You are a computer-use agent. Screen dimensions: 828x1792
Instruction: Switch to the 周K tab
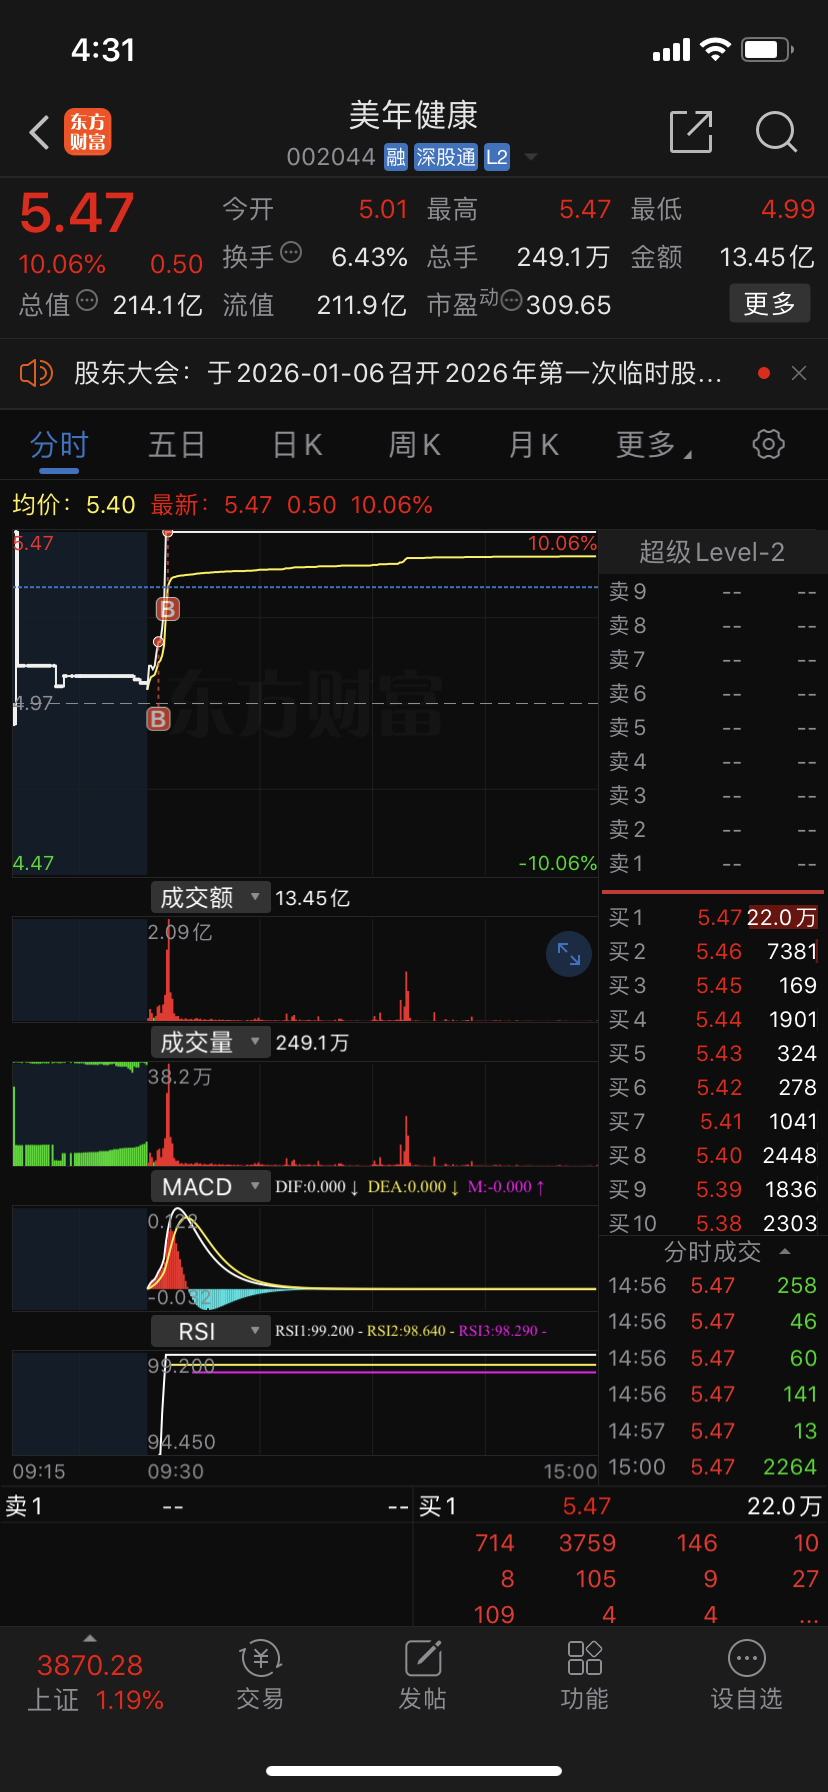415,445
